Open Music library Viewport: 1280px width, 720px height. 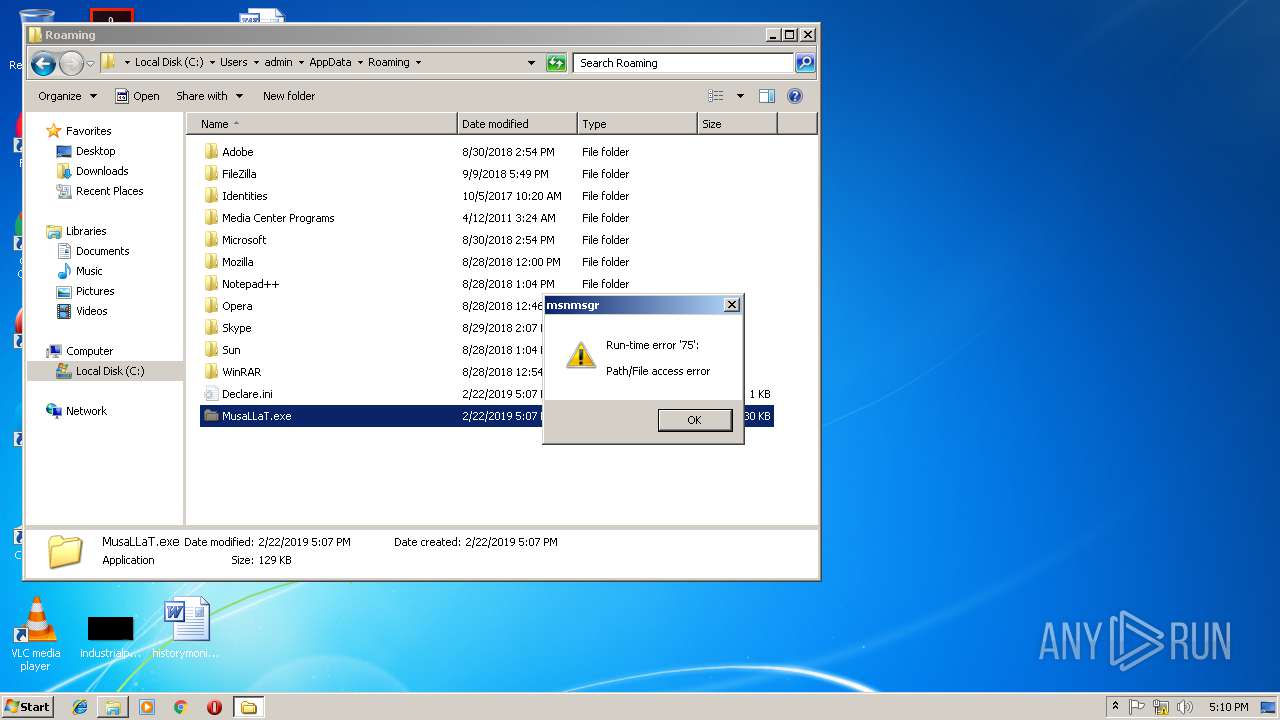pyautogui.click(x=89, y=271)
